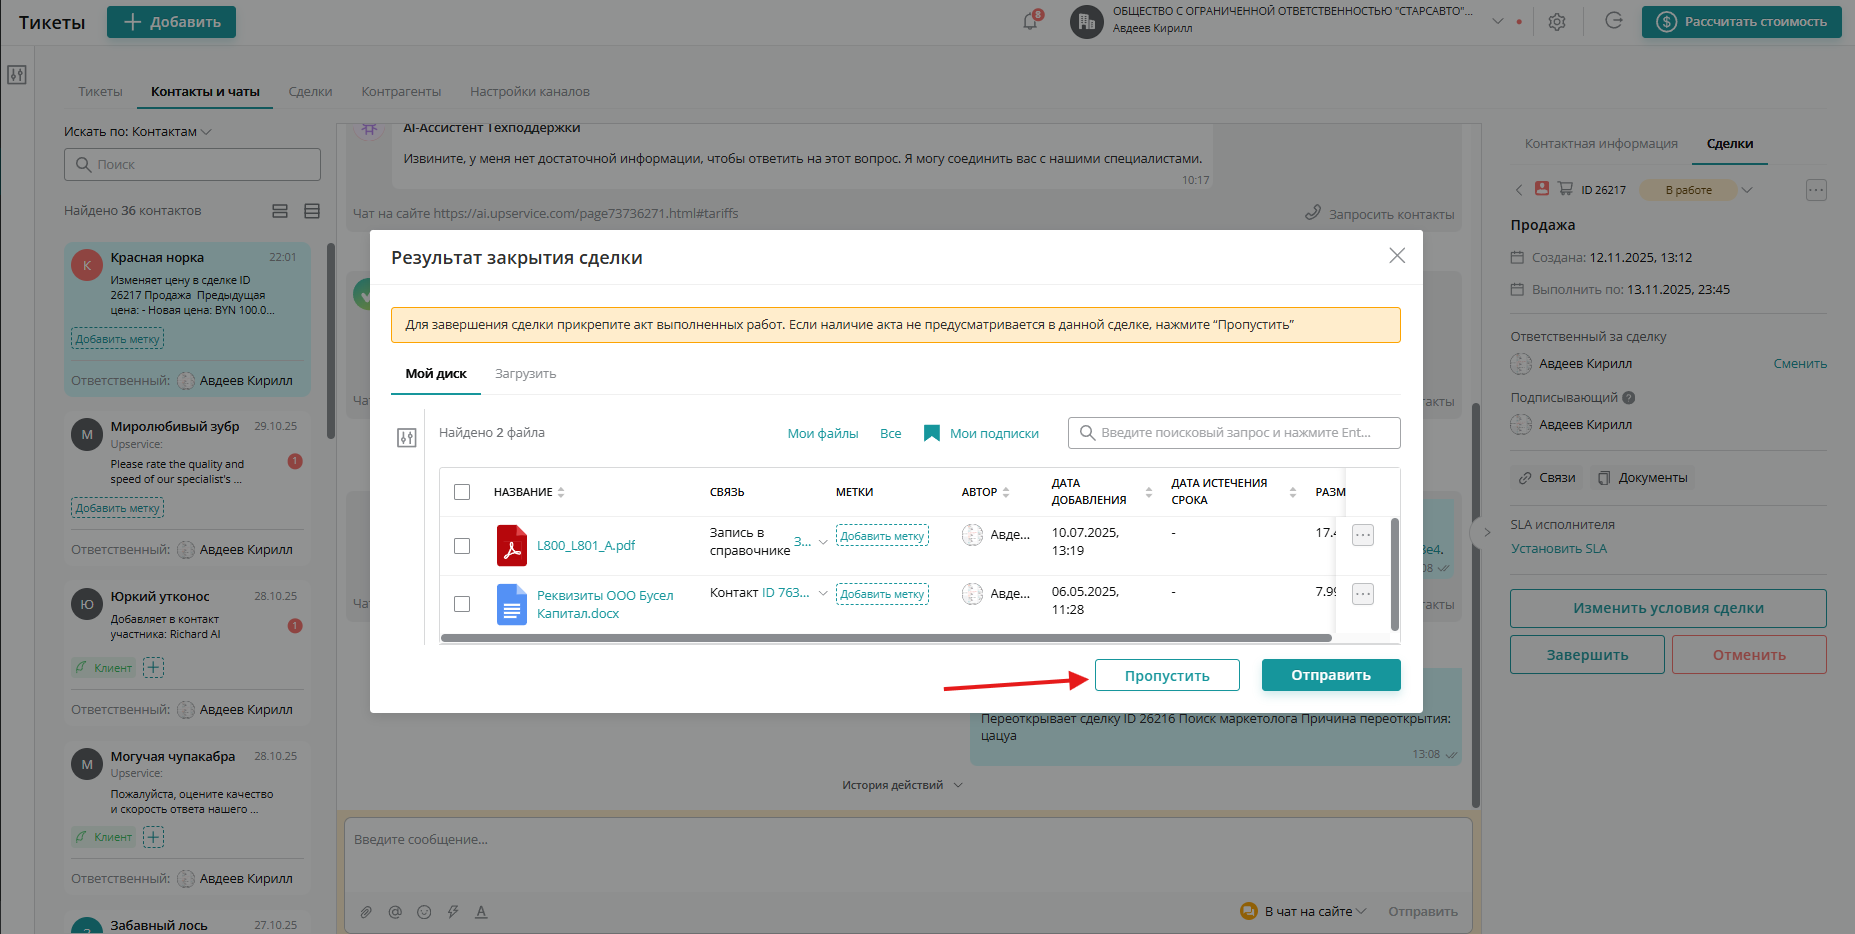
Task: Click the Установить SLA link
Action: (x=1559, y=549)
